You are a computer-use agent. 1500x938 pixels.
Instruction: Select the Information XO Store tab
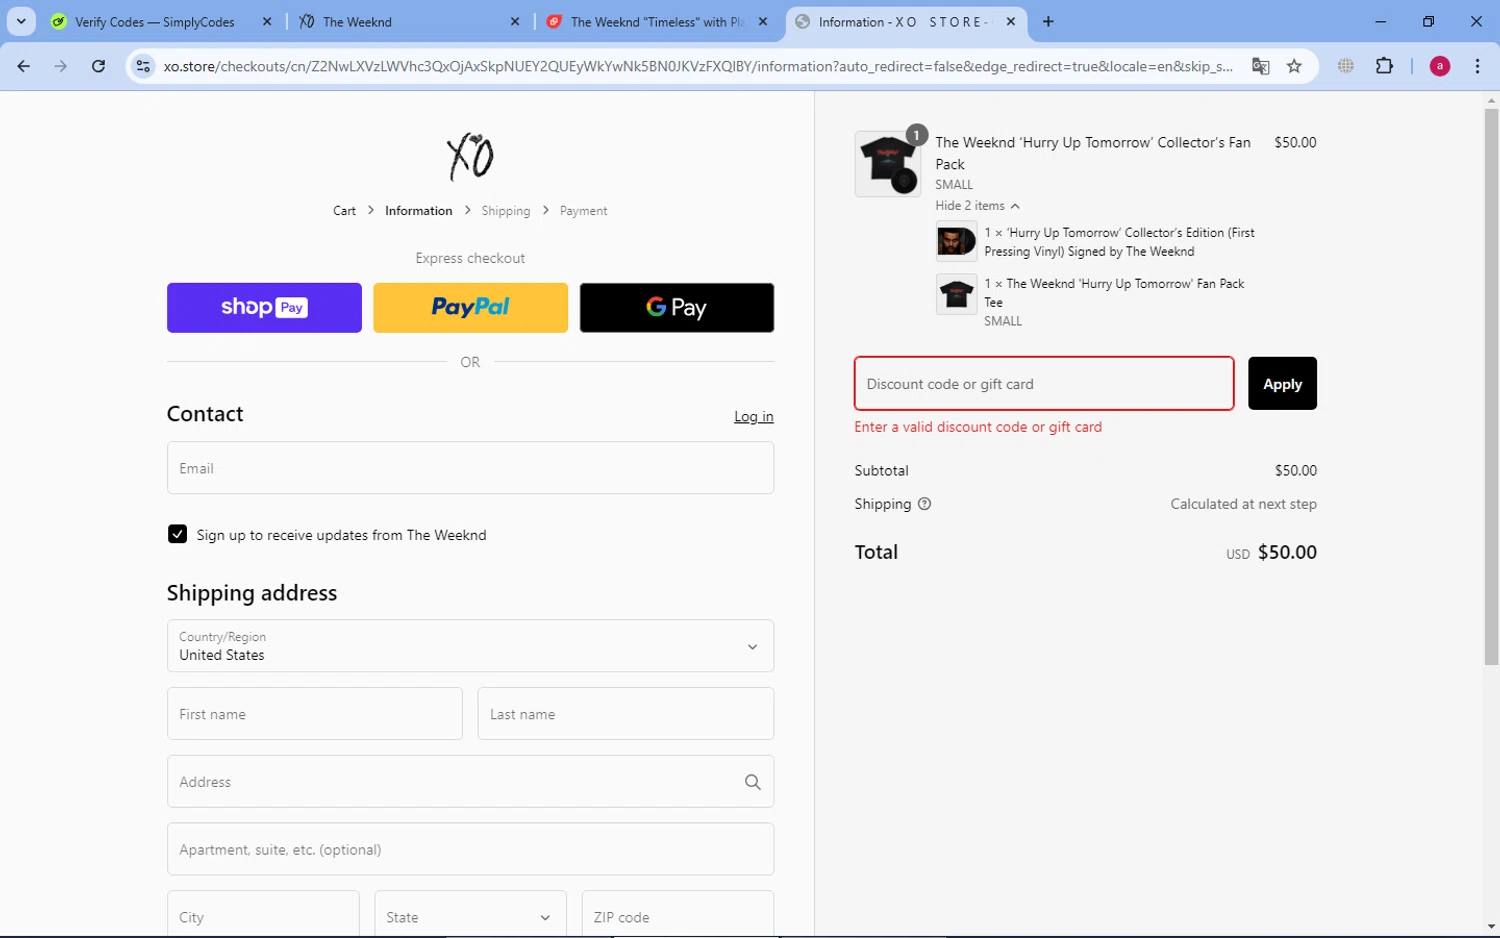coord(906,21)
